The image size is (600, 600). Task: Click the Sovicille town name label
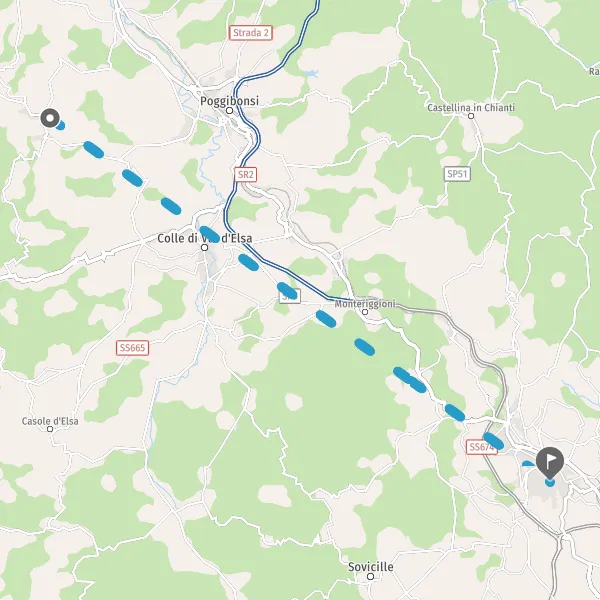click(x=371, y=567)
